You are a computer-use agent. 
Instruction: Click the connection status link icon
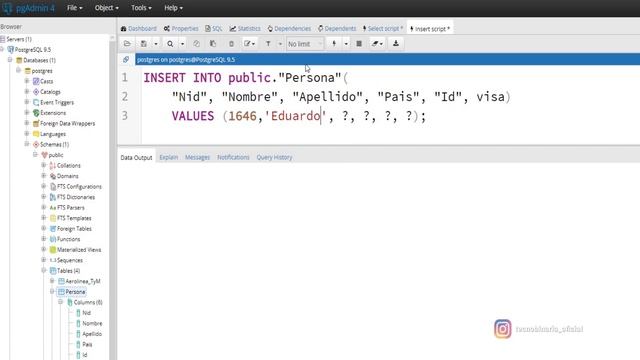tap(126, 60)
